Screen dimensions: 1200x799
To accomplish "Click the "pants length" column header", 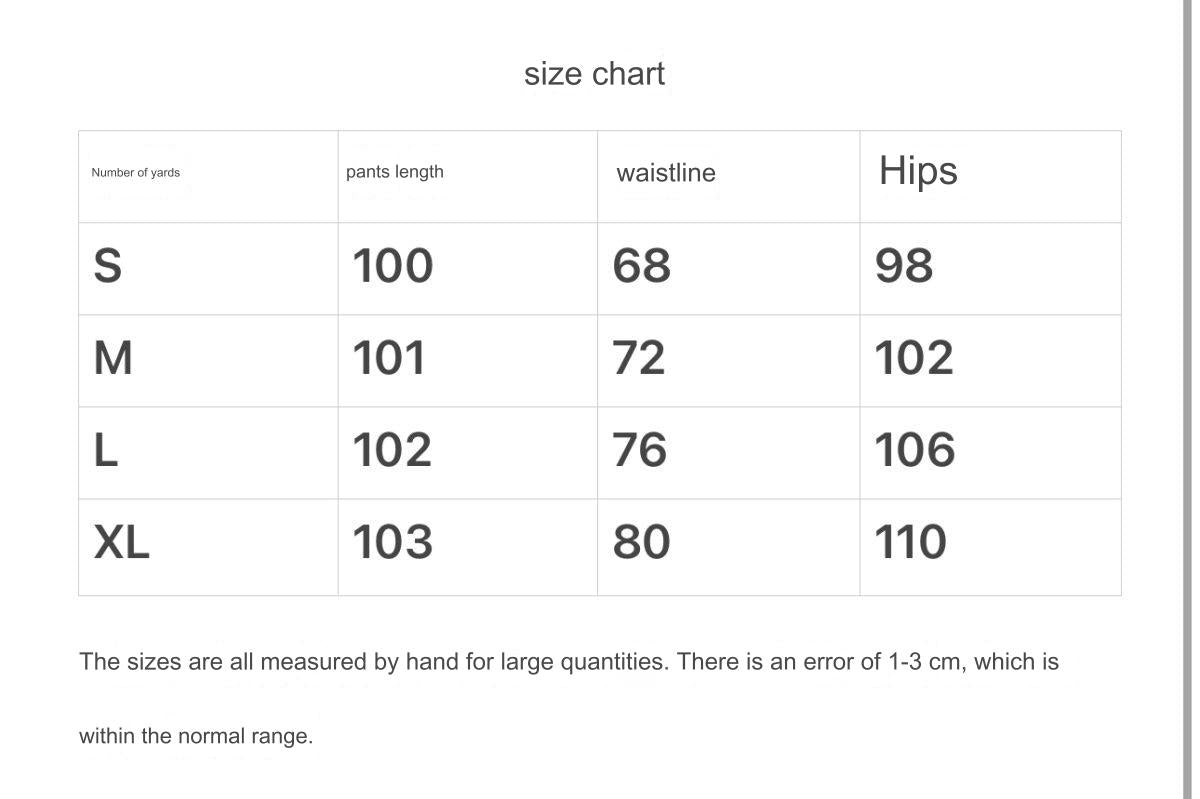I will pos(395,172).
